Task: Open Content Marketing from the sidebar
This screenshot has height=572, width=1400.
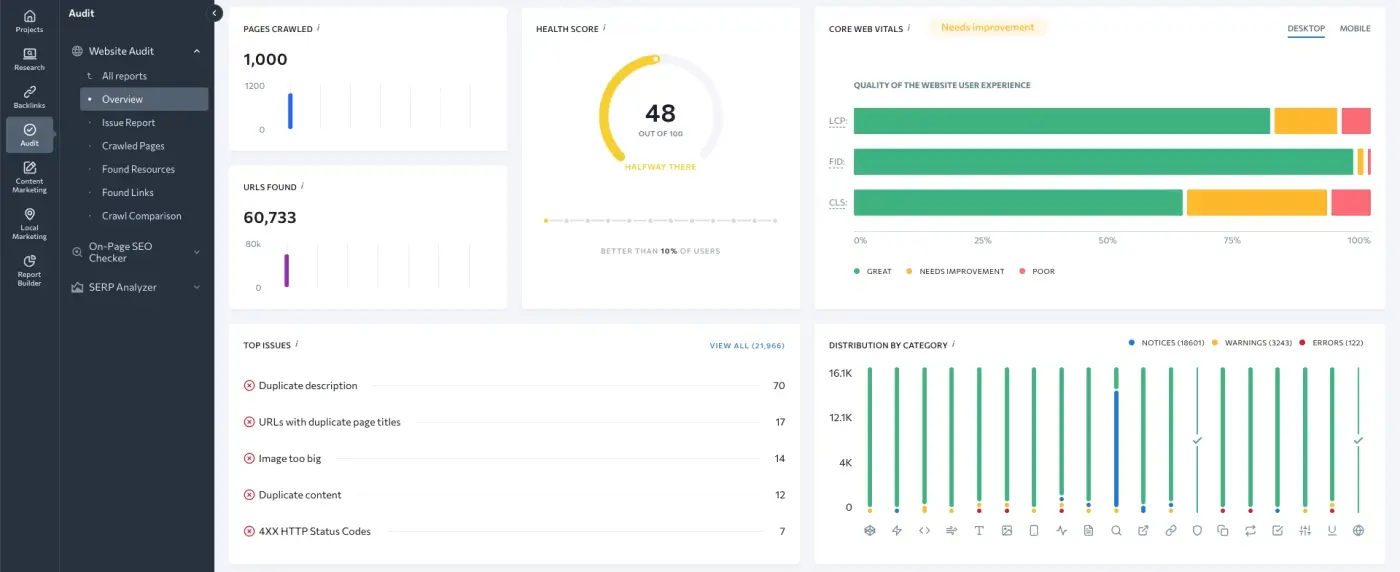Action: 29,174
